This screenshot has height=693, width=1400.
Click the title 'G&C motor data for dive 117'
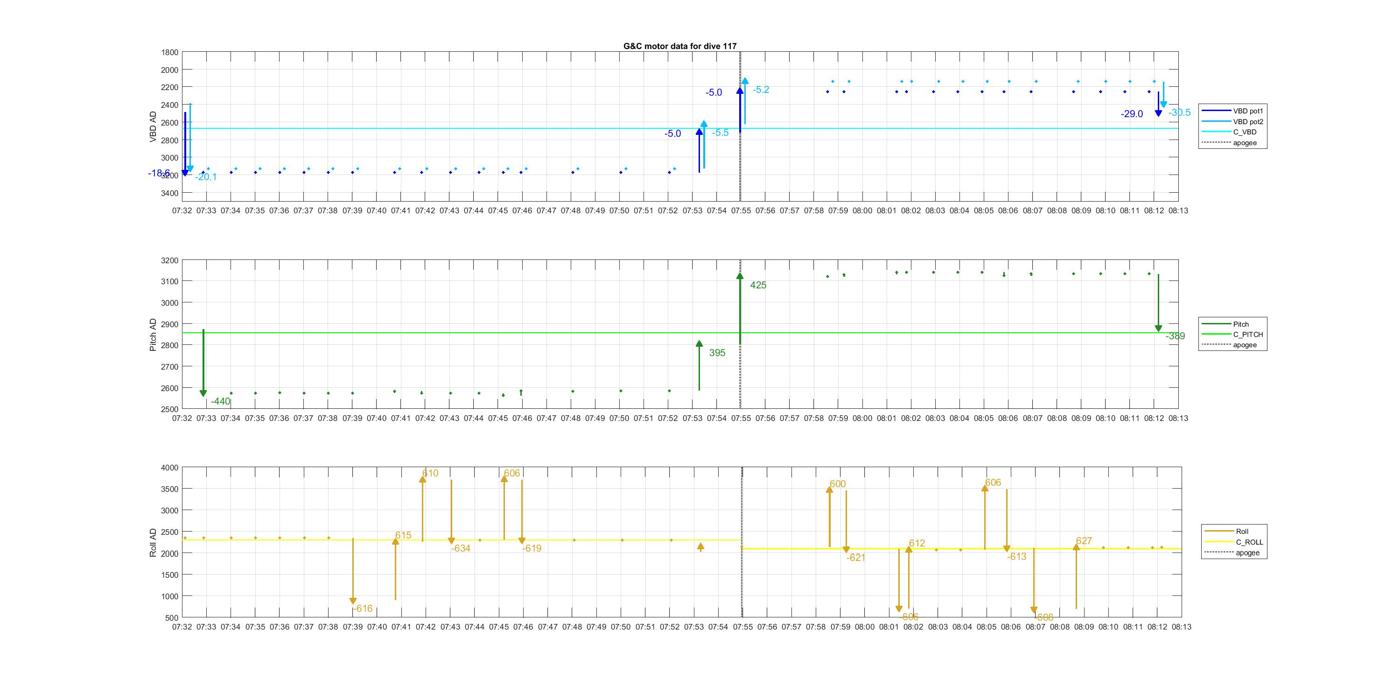point(679,46)
